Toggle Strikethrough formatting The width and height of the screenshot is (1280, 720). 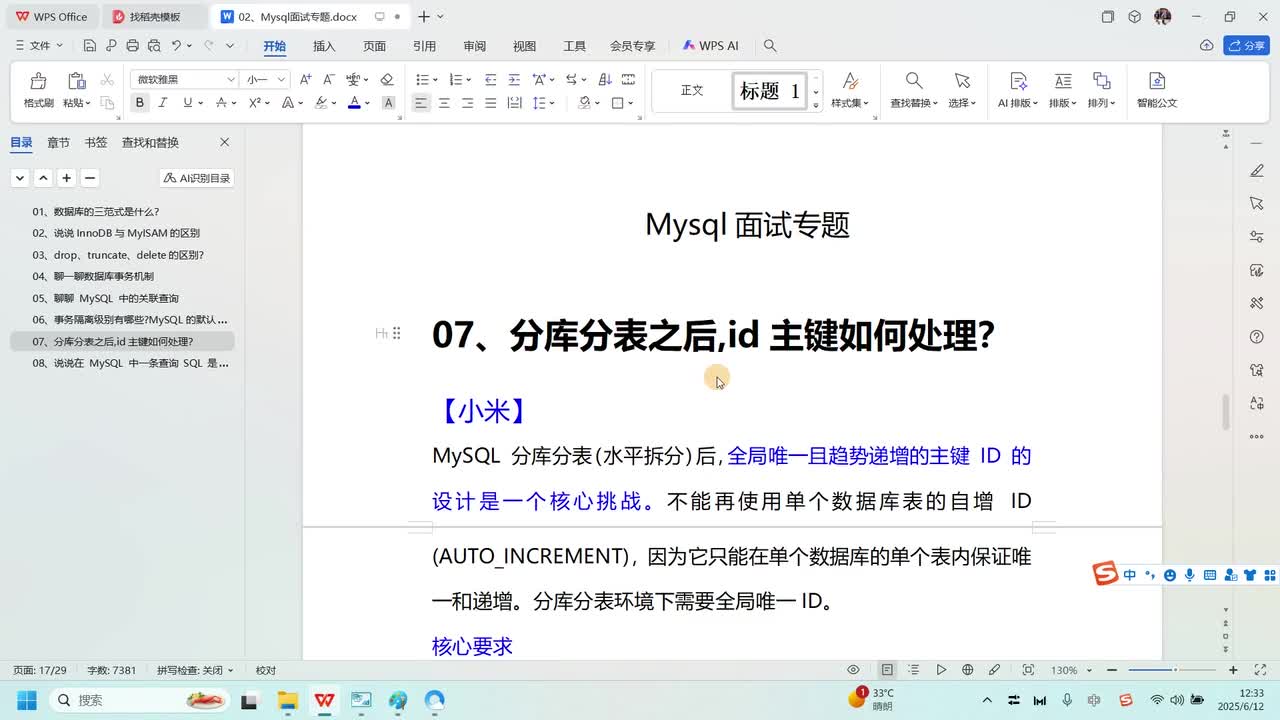point(221,103)
